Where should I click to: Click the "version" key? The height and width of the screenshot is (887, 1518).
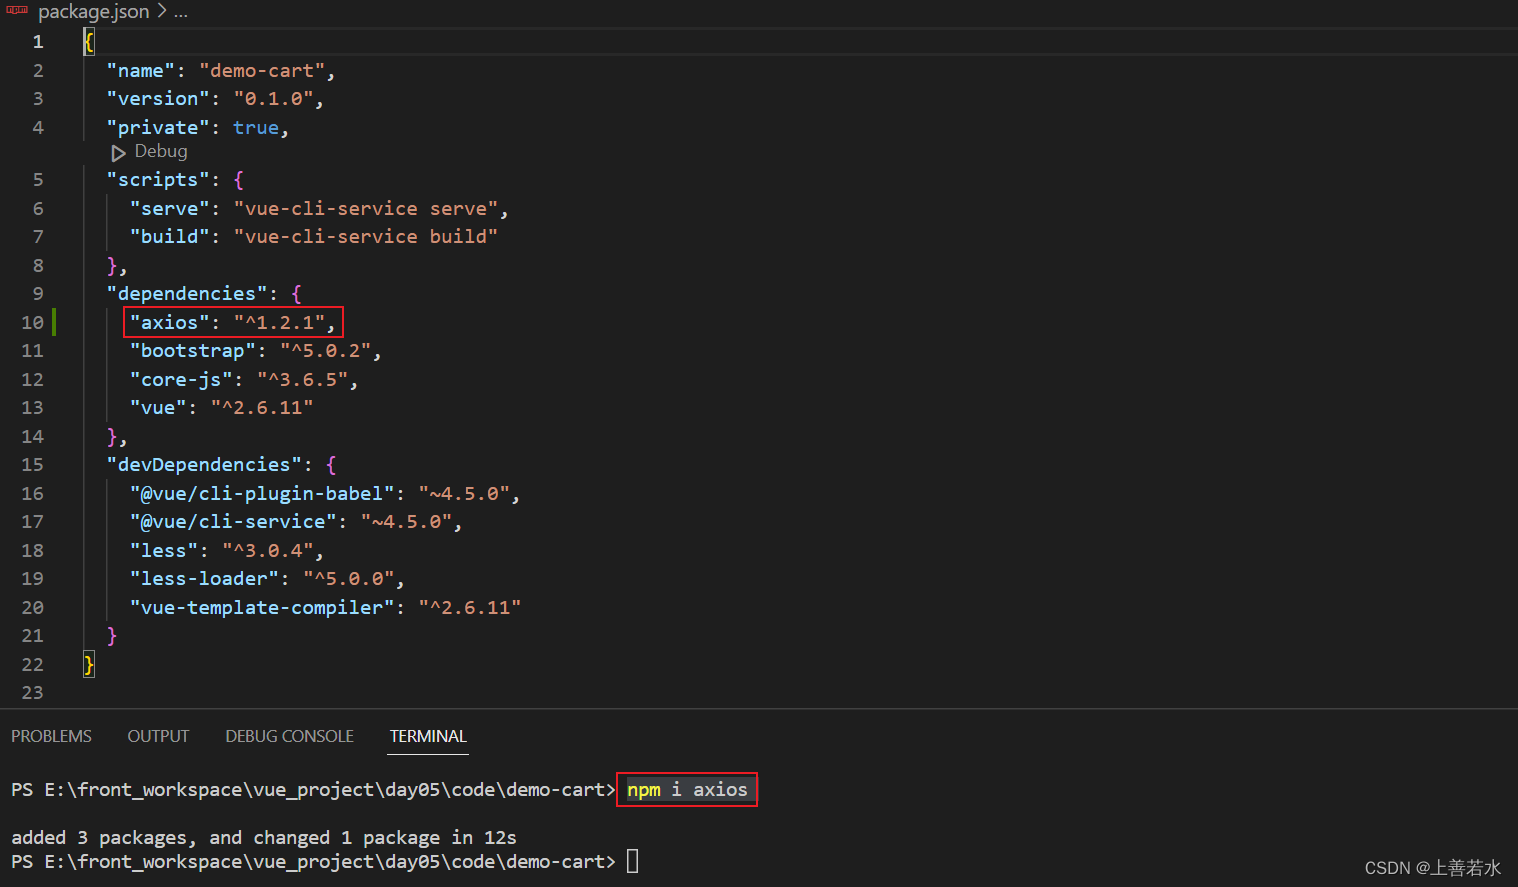(x=158, y=99)
